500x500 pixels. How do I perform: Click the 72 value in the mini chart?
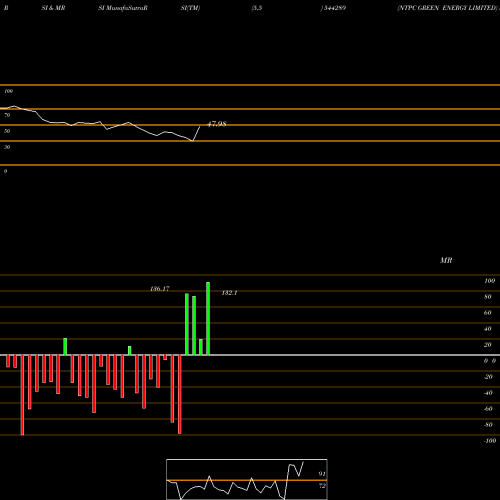[x=322, y=486]
